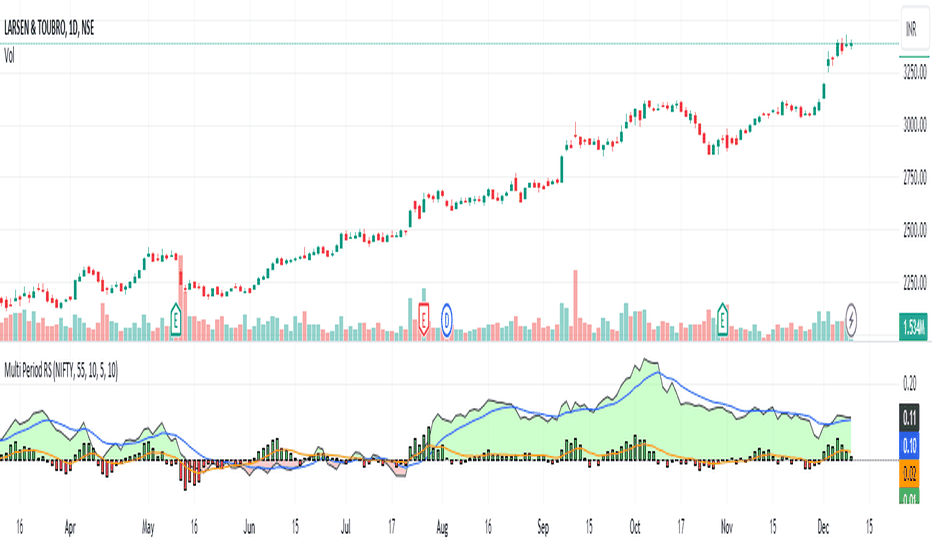Click the Jul label on time axis
Screen dimensions: 932x550
pos(345,527)
